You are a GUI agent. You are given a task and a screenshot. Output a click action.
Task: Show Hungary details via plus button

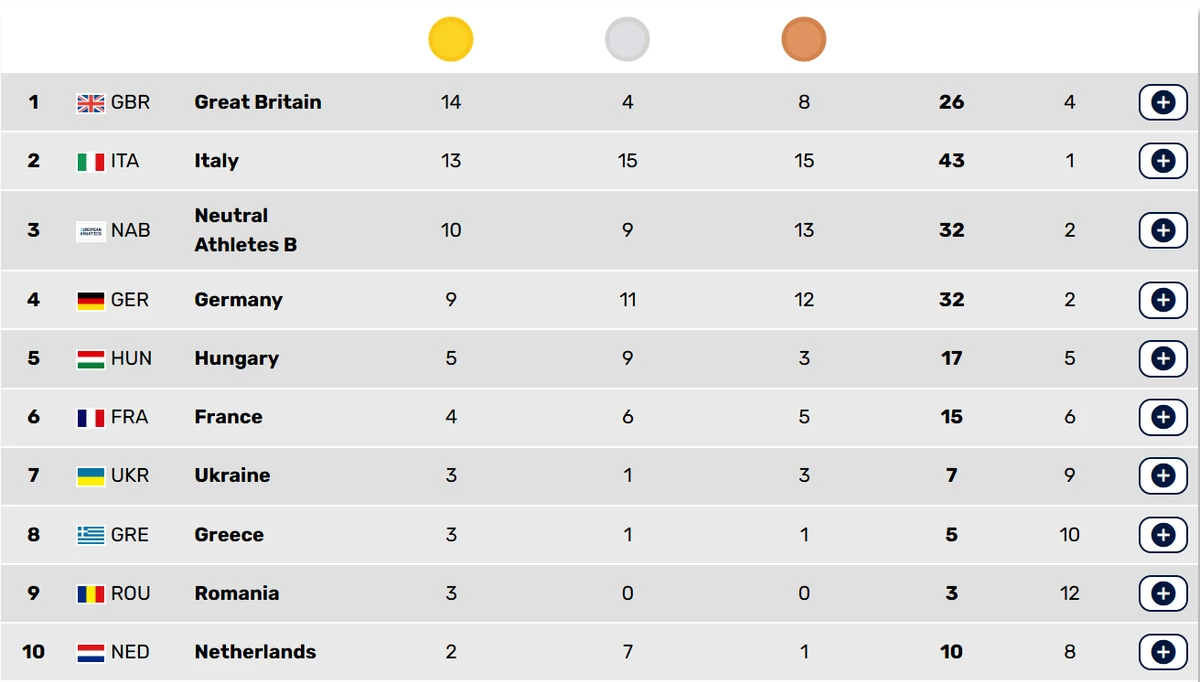(1163, 358)
